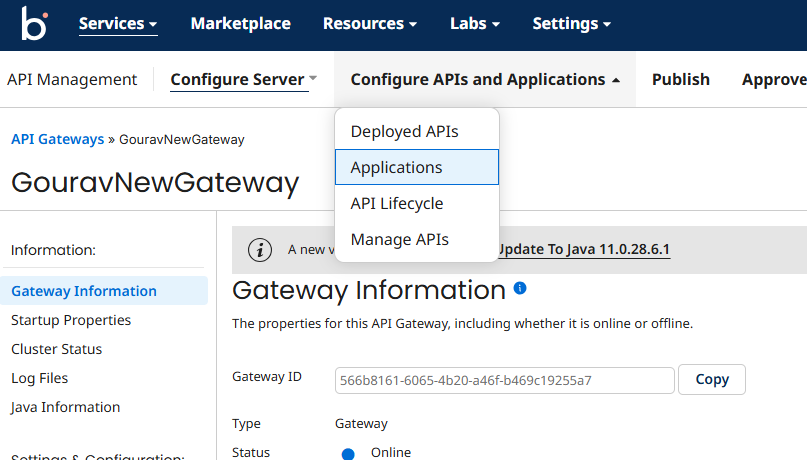Open the Labs dropdown
Screen dimensions: 807x460
pos(475,24)
